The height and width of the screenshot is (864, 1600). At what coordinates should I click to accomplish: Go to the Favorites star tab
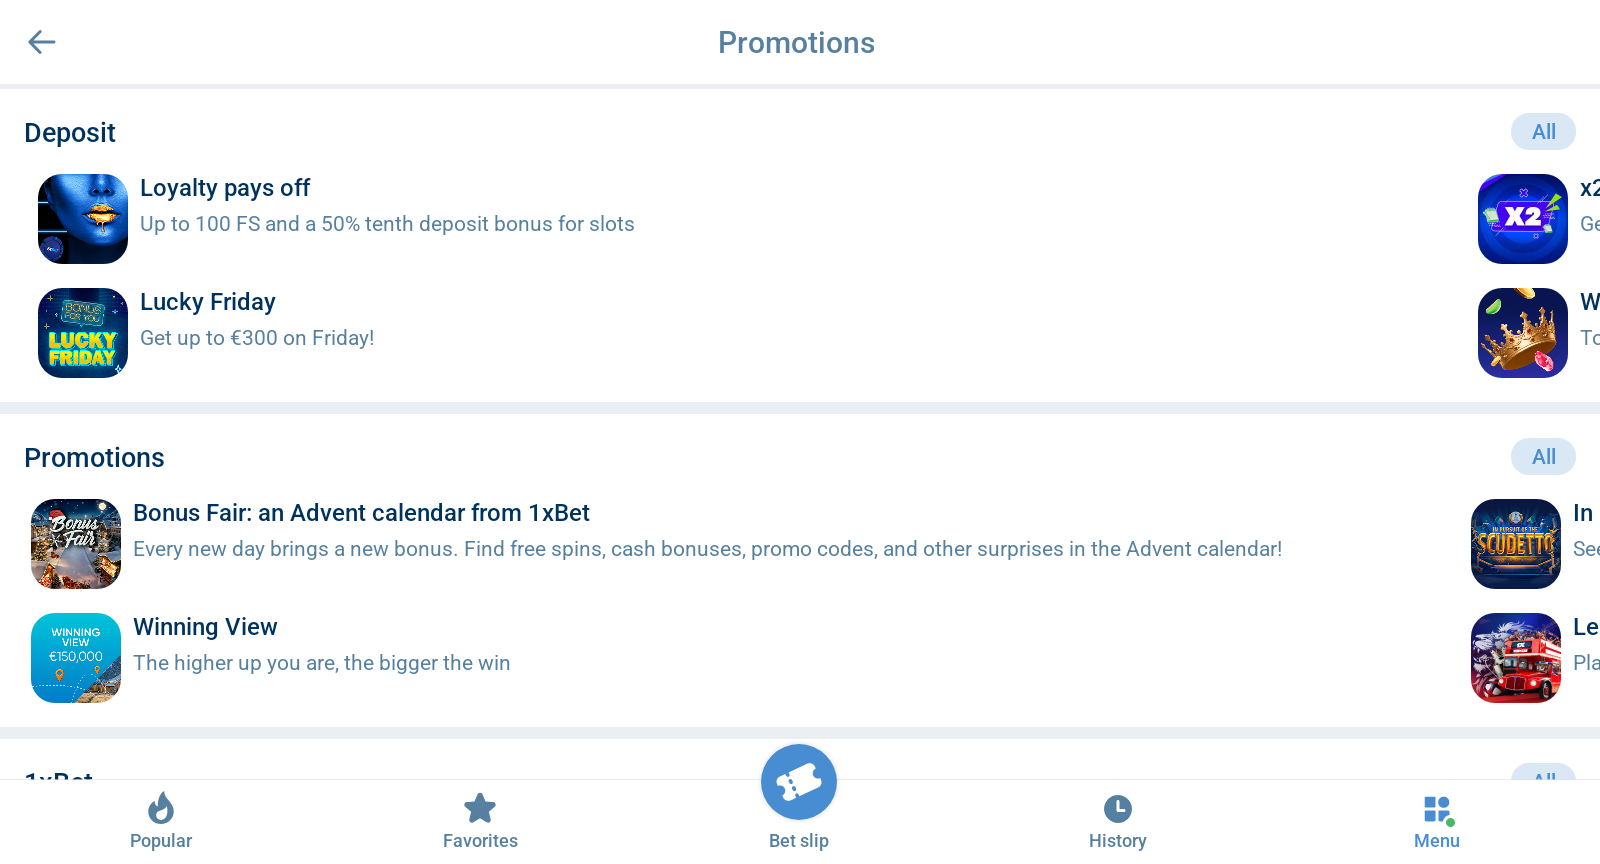(480, 820)
